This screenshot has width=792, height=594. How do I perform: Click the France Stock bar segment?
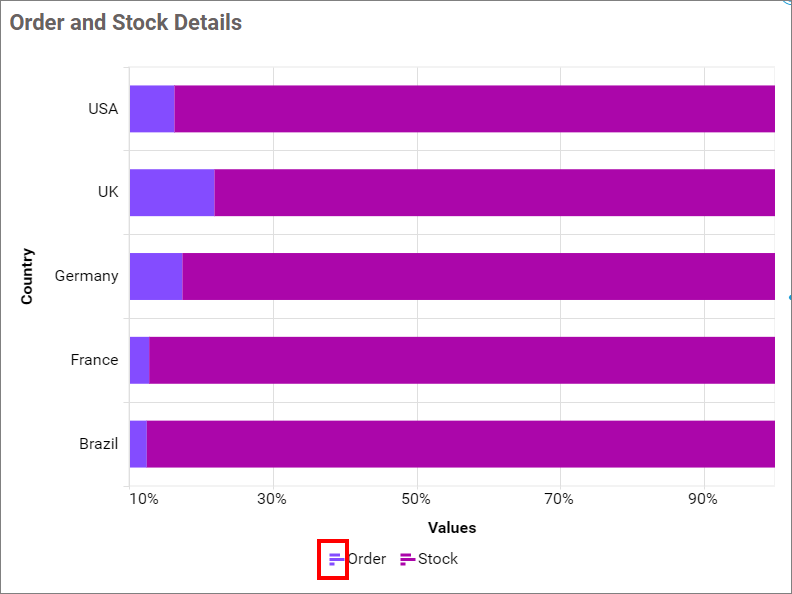pyautogui.click(x=462, y=360)
